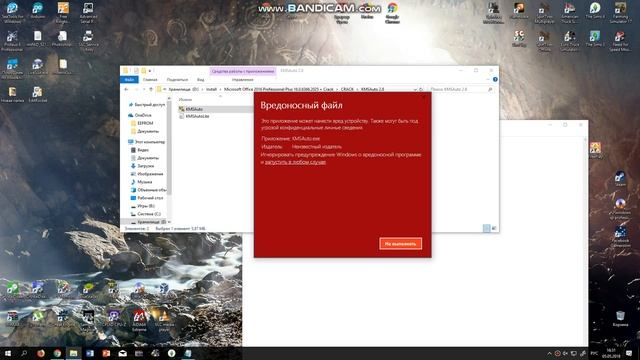Click the 'CRACK' breadcrumb in the address bar

coord(347,89)
